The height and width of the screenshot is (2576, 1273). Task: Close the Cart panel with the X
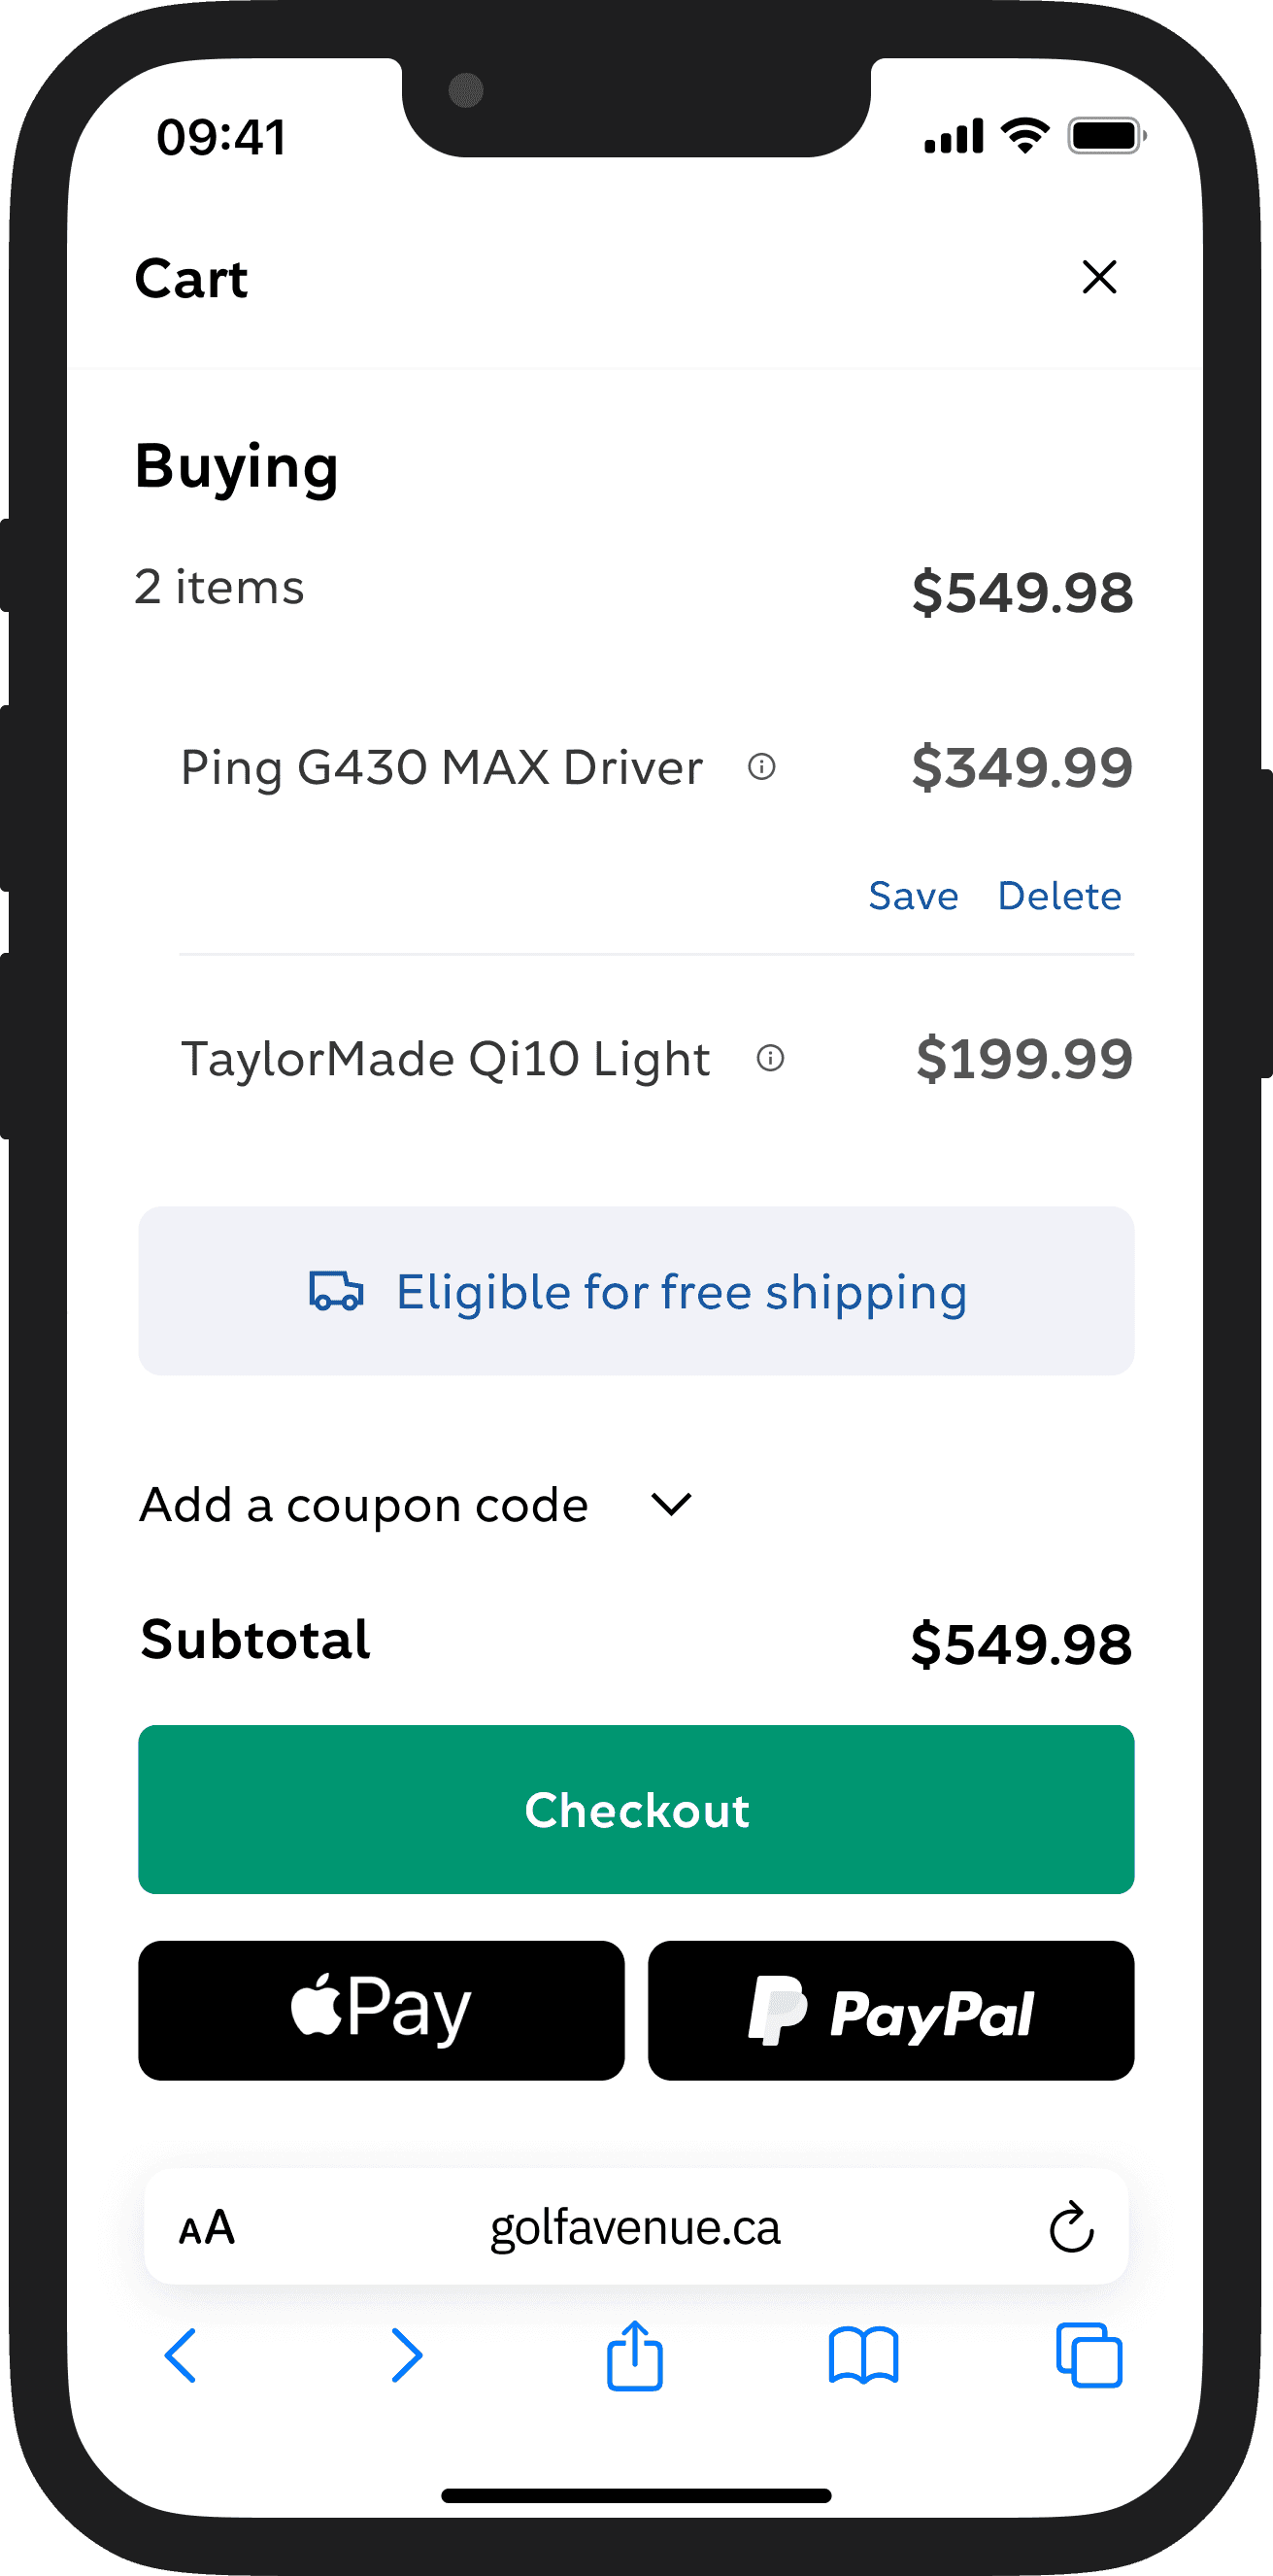coord(1099,277)
